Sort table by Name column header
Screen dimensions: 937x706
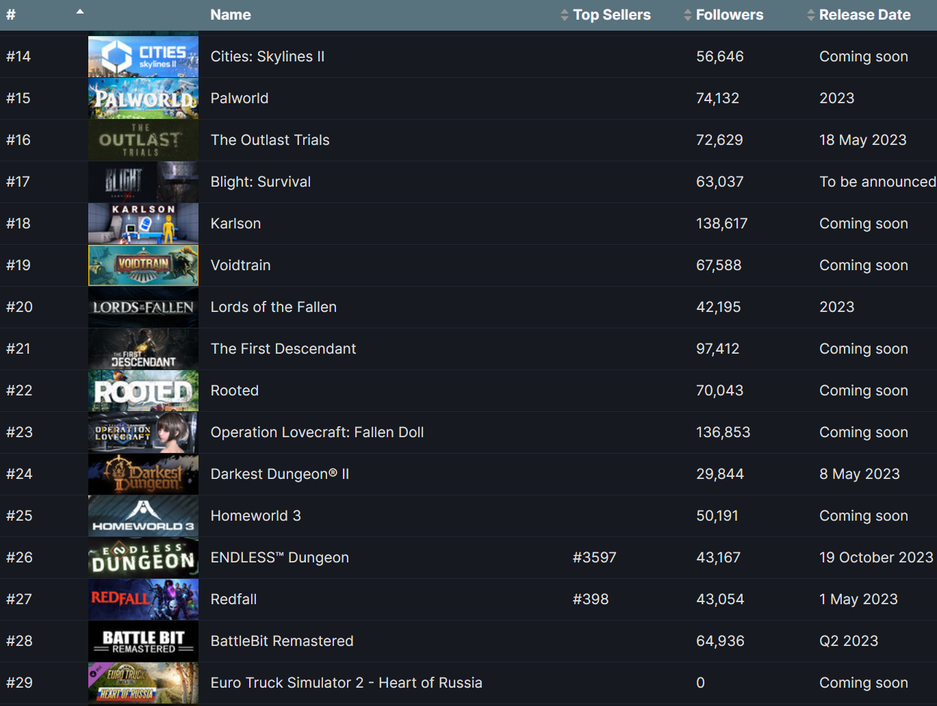coord(231,15)
